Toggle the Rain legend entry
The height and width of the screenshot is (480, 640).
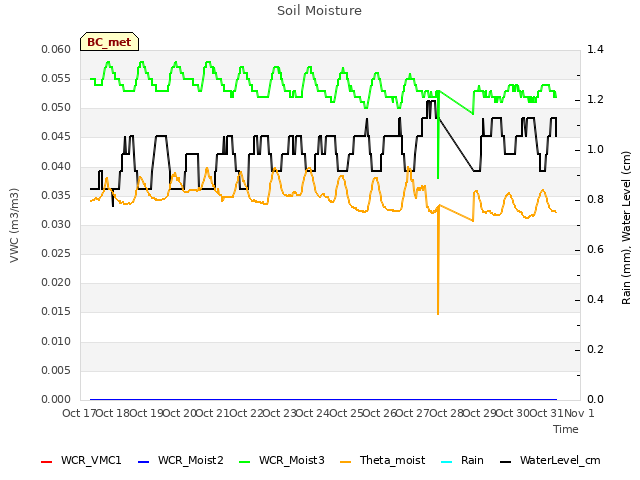(x=462, y=461)
